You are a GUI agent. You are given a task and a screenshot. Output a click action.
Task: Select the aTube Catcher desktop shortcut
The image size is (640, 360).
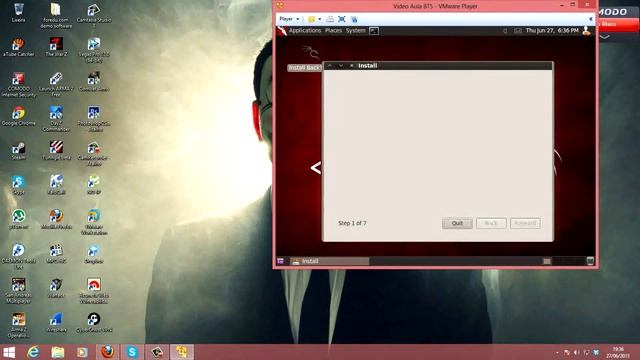(x=18, y=47)
